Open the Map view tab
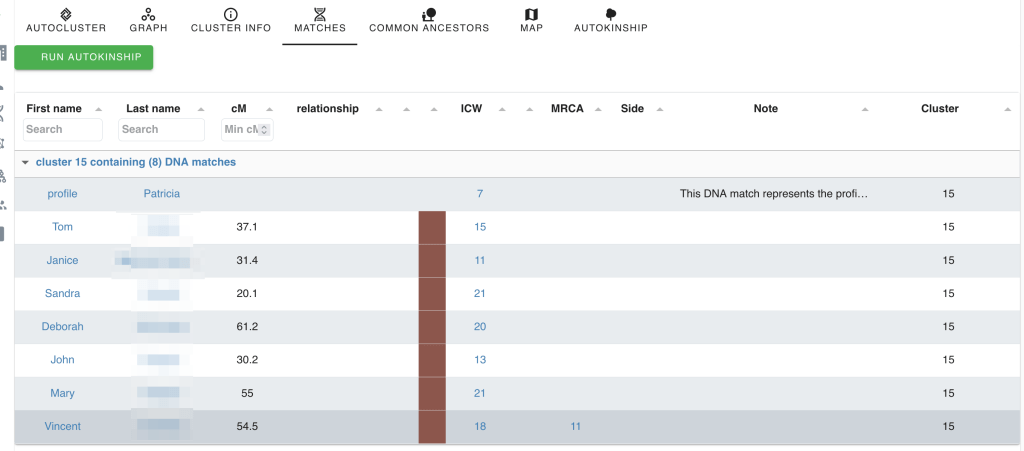Viewport: 1024px width, 451px height. tap(531, 20)
